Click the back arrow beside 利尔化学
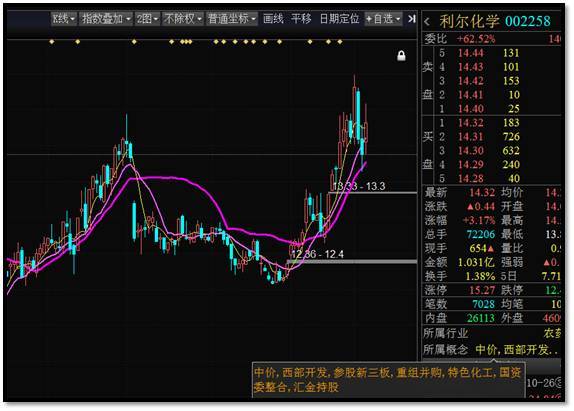 (x=427, y=22)
